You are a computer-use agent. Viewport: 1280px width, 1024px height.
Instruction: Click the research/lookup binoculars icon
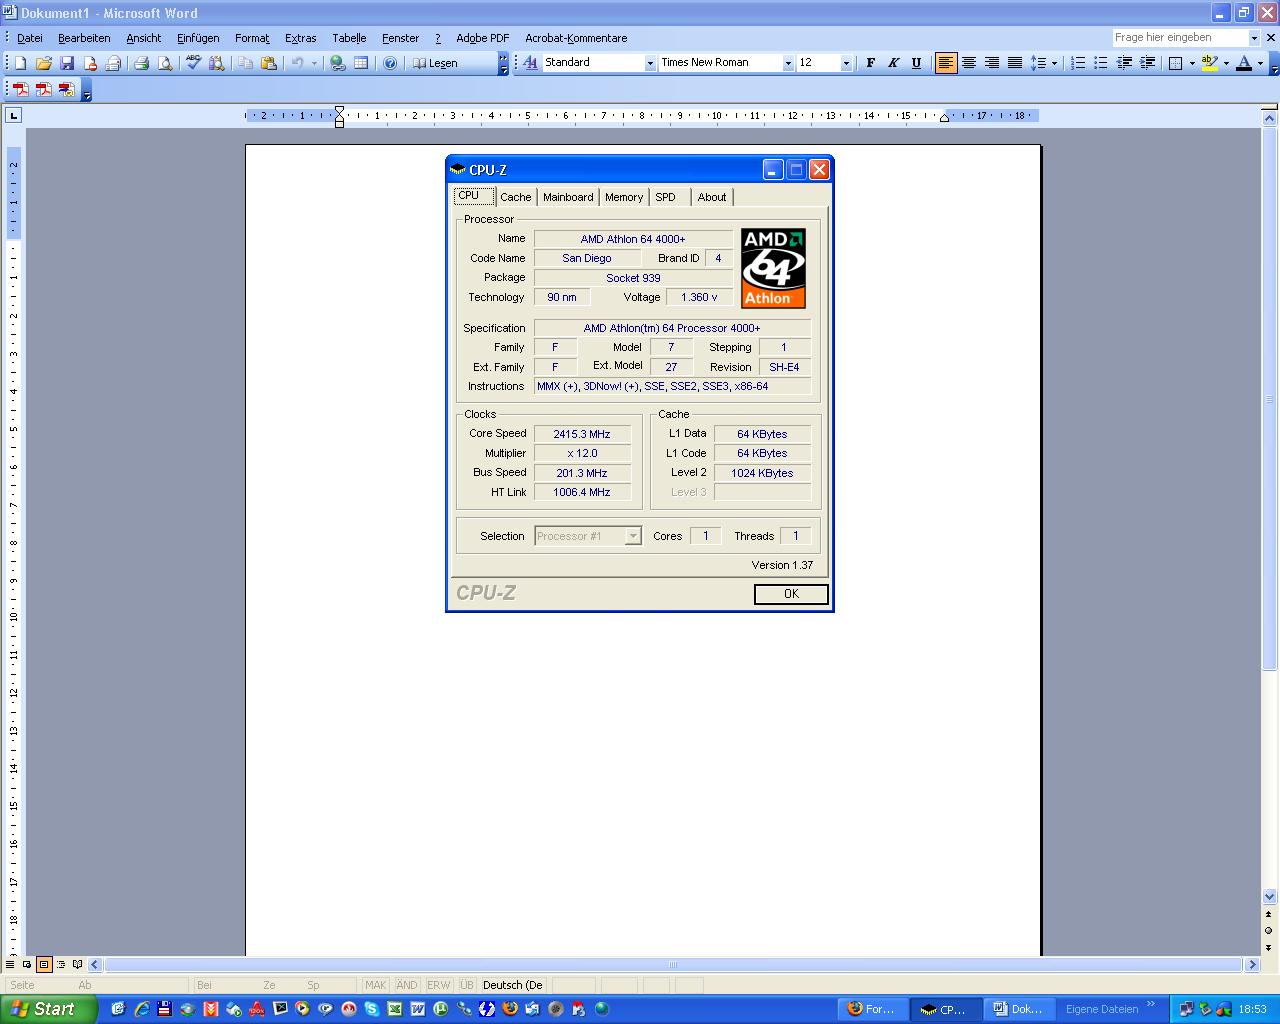click(216, 63)
